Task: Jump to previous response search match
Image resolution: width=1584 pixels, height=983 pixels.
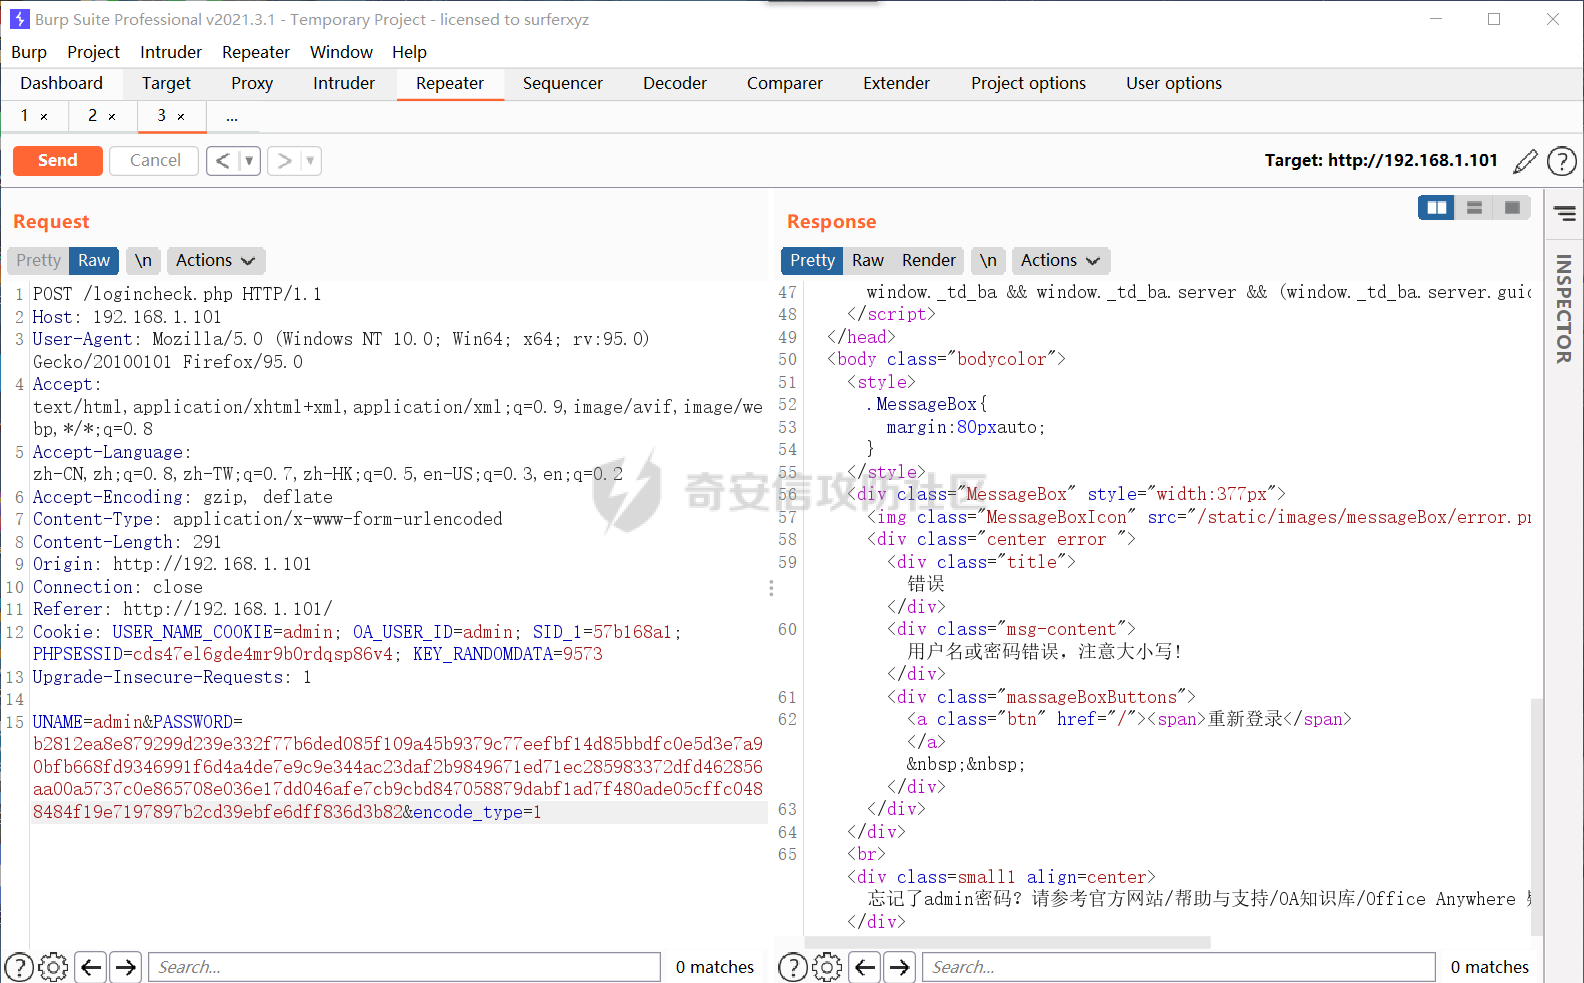Action: click(865, 967)
